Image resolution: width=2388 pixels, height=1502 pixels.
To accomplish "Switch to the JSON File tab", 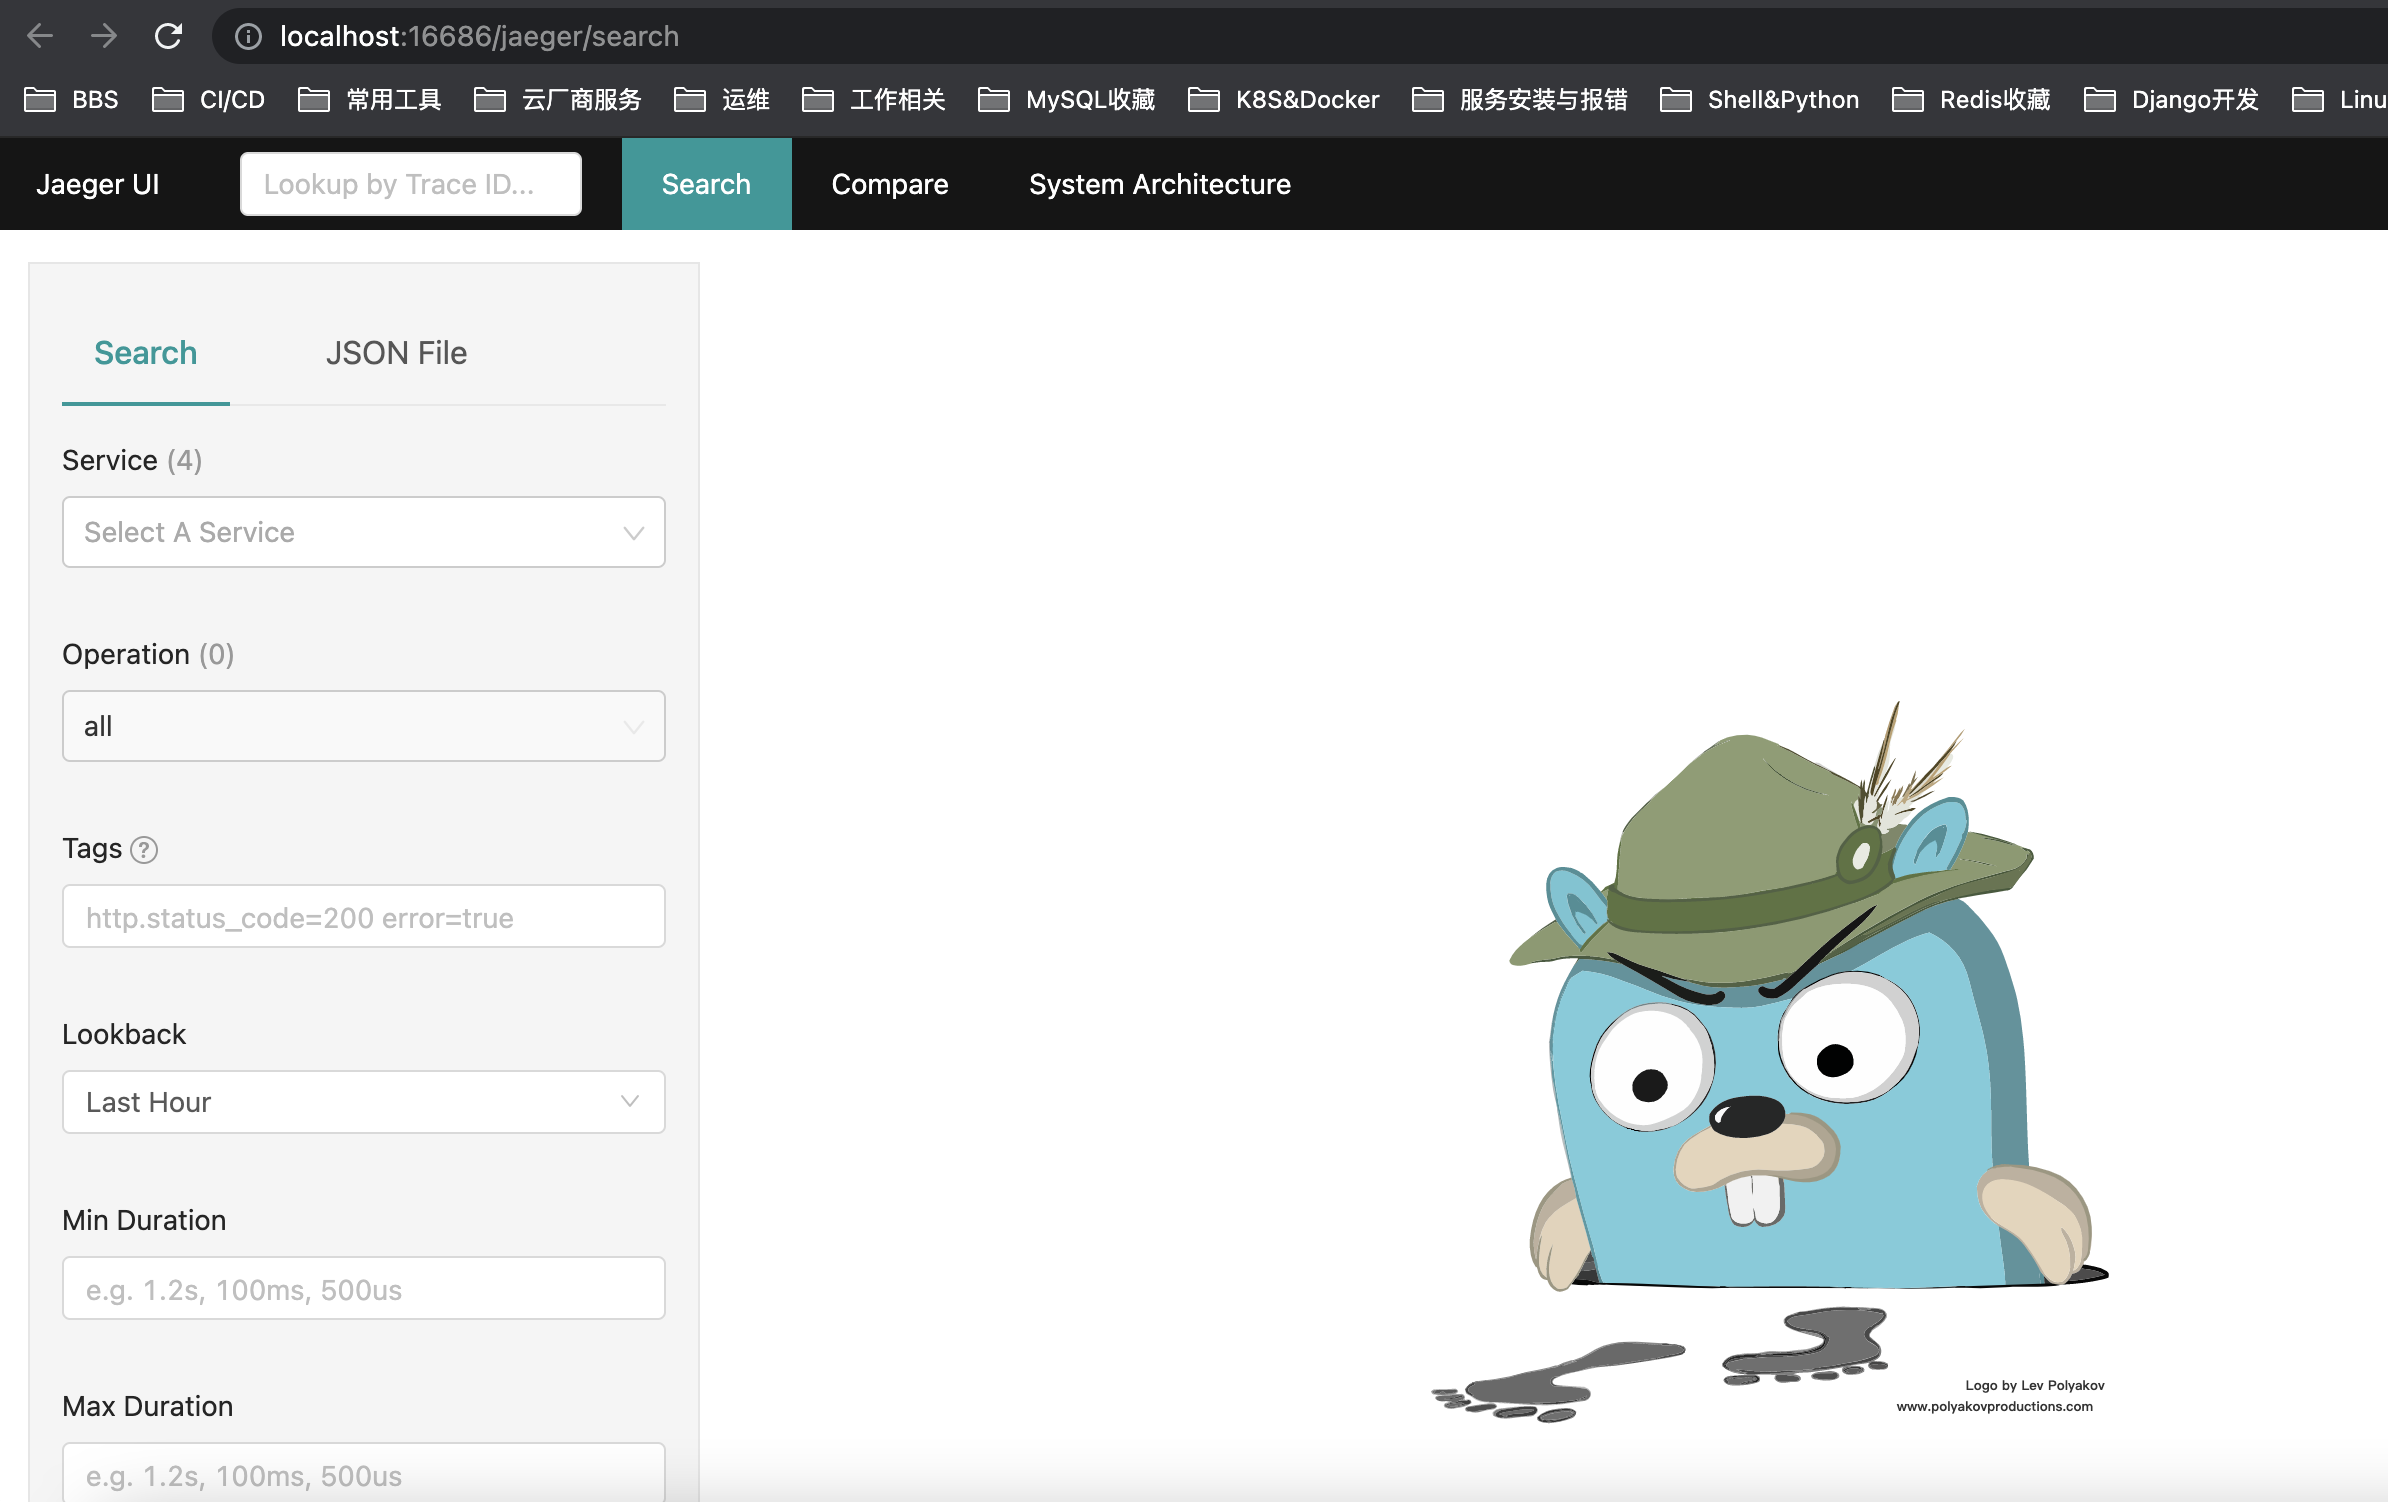I will [x=396, y=353].
